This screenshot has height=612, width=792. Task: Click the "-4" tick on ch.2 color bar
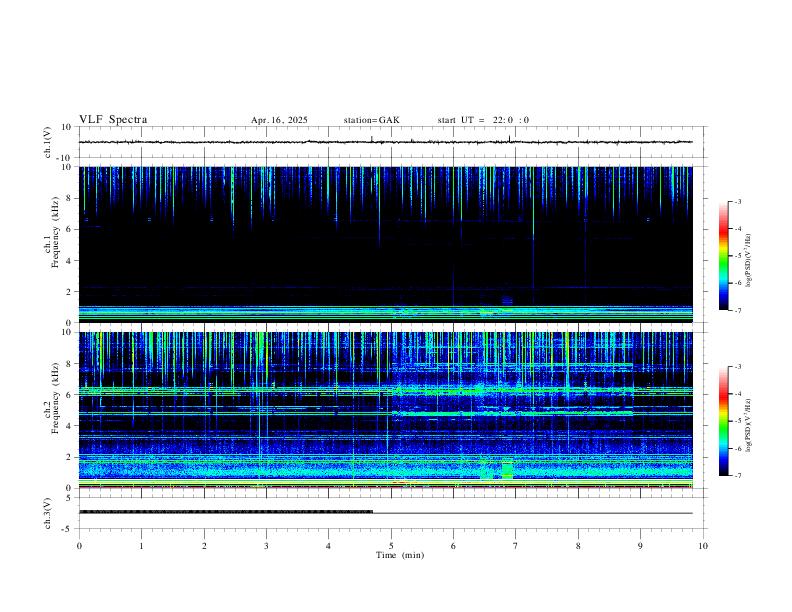tap(737, 393)
